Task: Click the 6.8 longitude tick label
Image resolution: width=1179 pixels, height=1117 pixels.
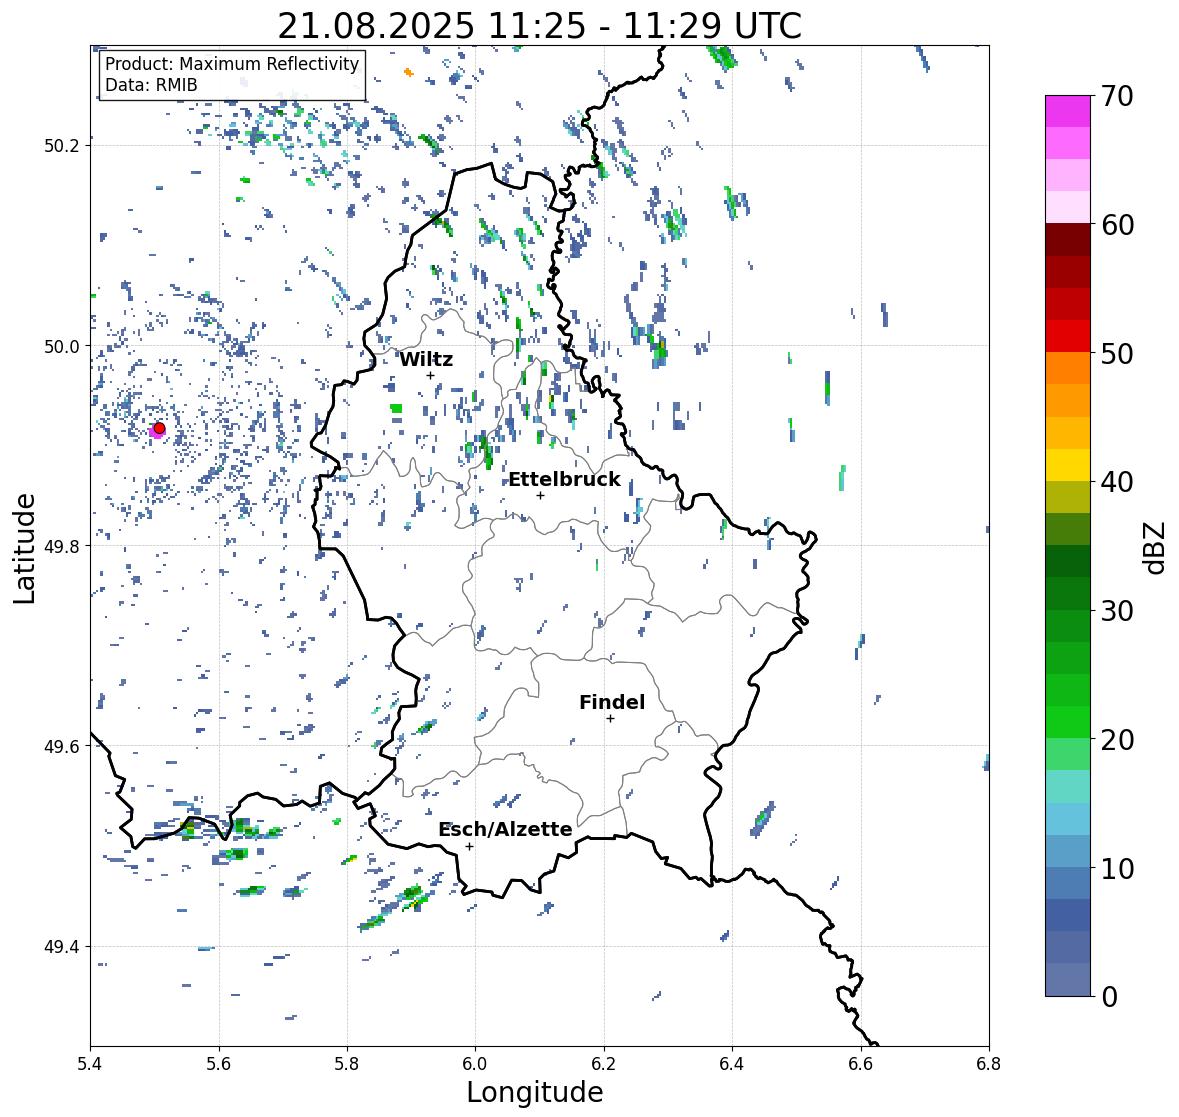Action: pos(989,1064)
